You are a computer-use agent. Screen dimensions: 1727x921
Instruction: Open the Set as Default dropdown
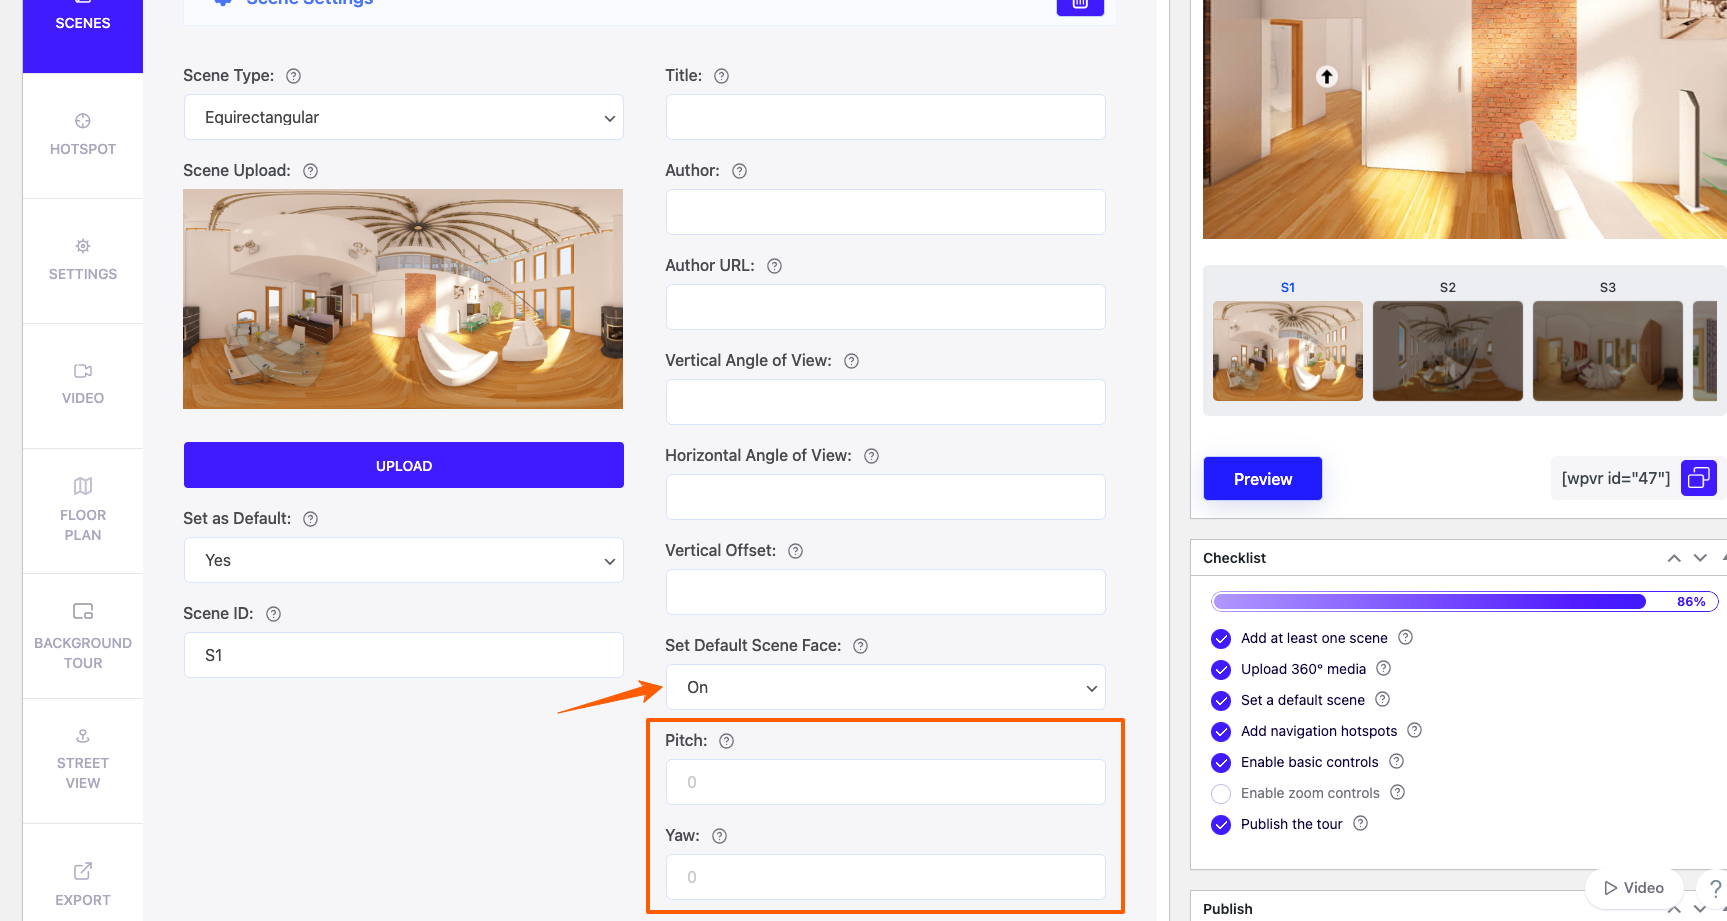(x=403, y=561)
